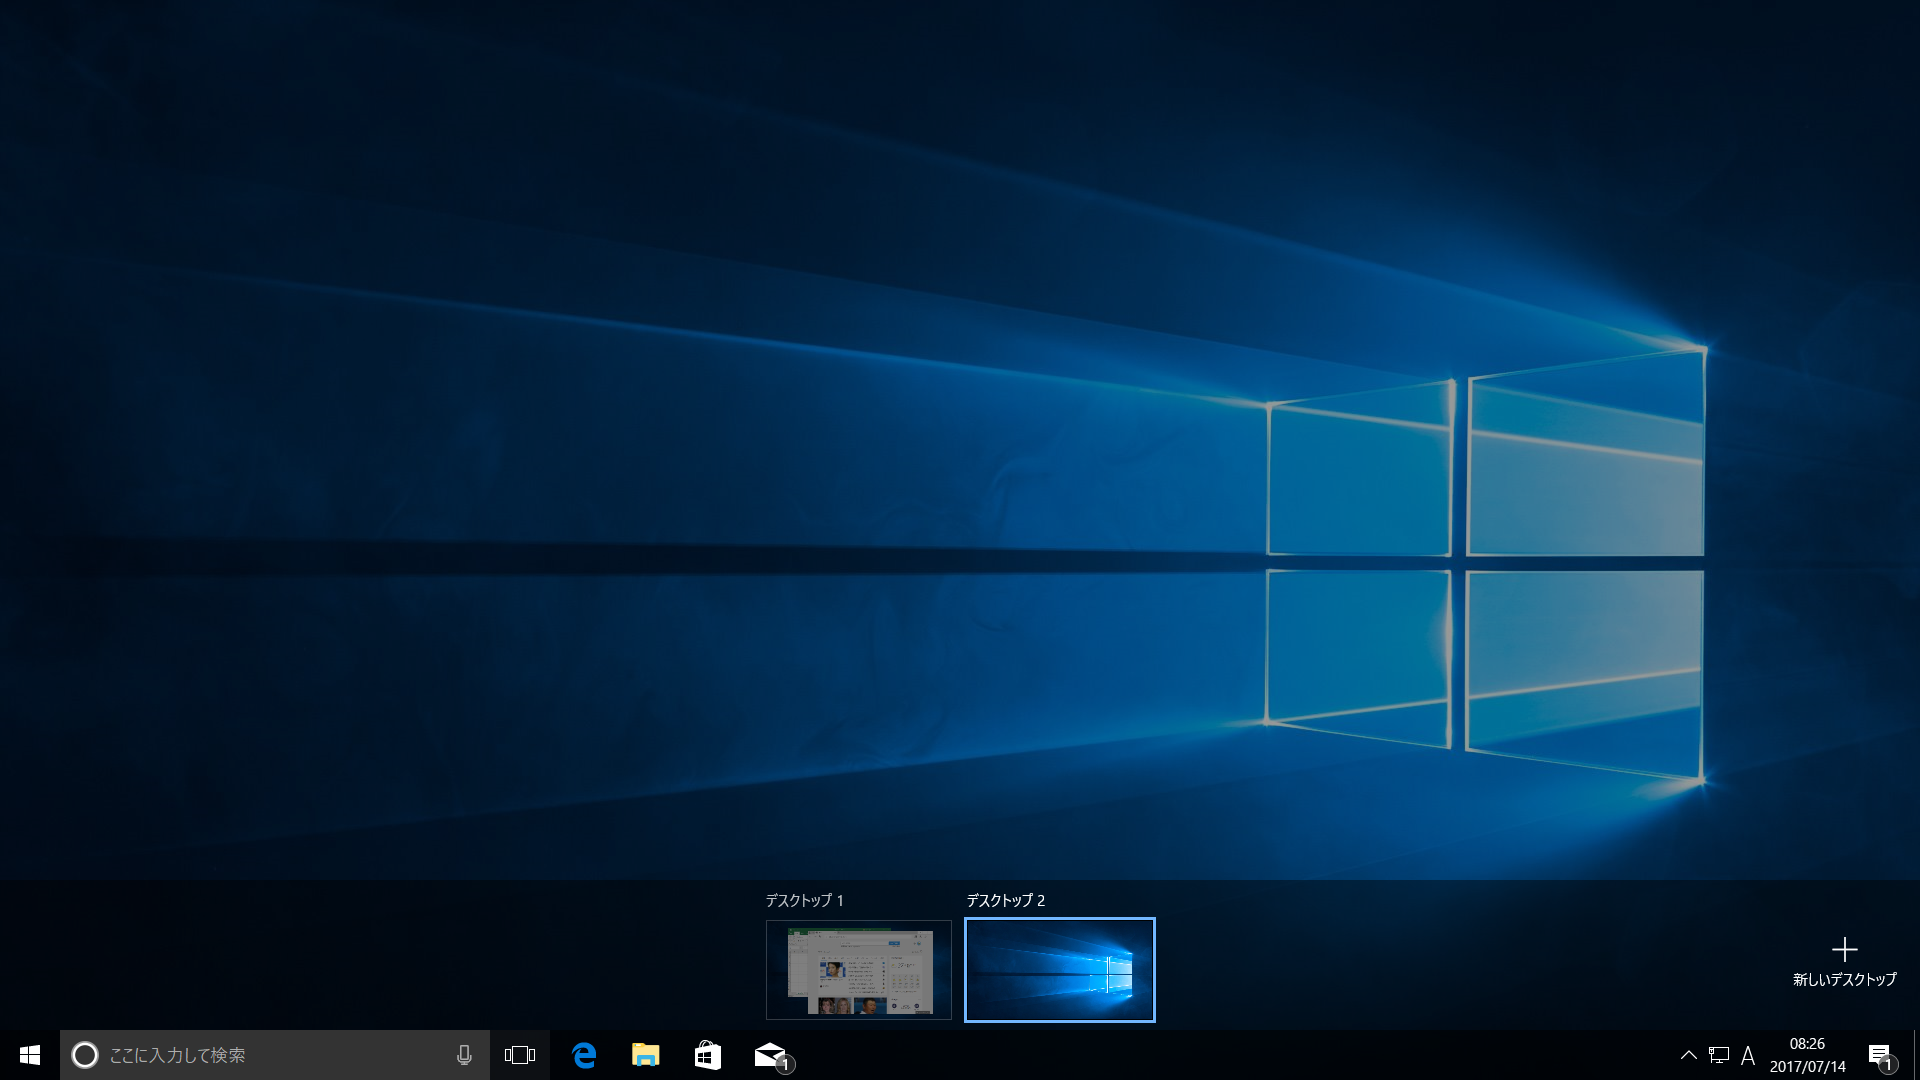
Task: Open the Action Center notifications
Action: (x=1880, y=1055)
